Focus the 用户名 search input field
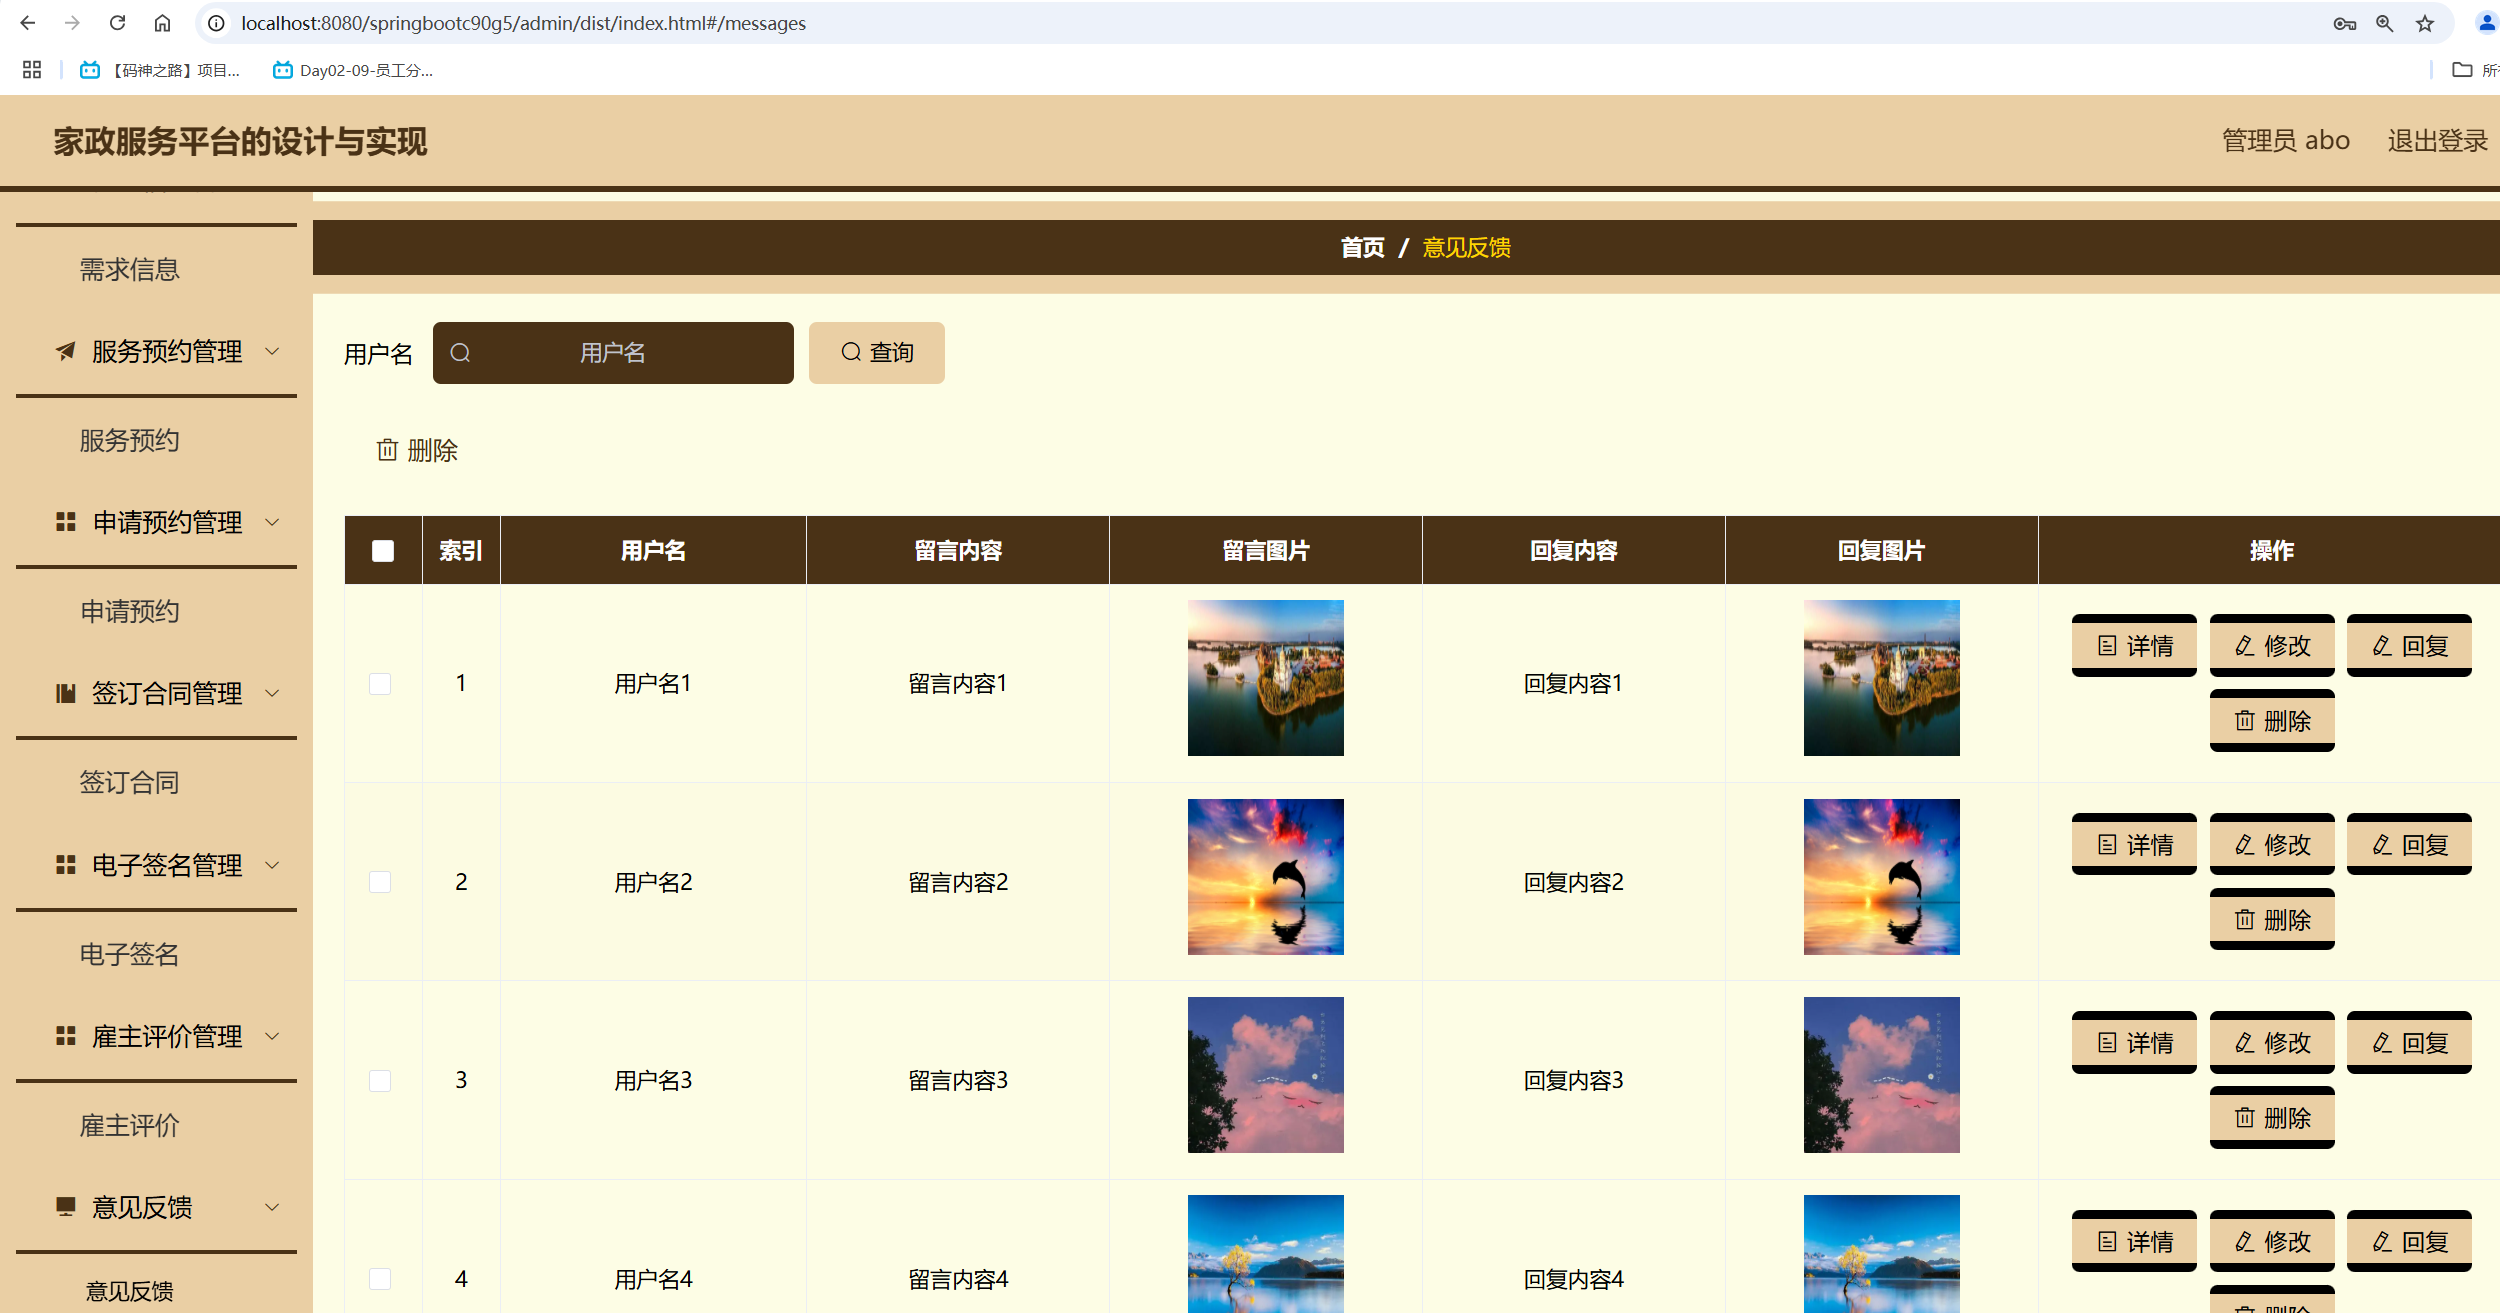2500x1313 pixels. tap(613, 353)
